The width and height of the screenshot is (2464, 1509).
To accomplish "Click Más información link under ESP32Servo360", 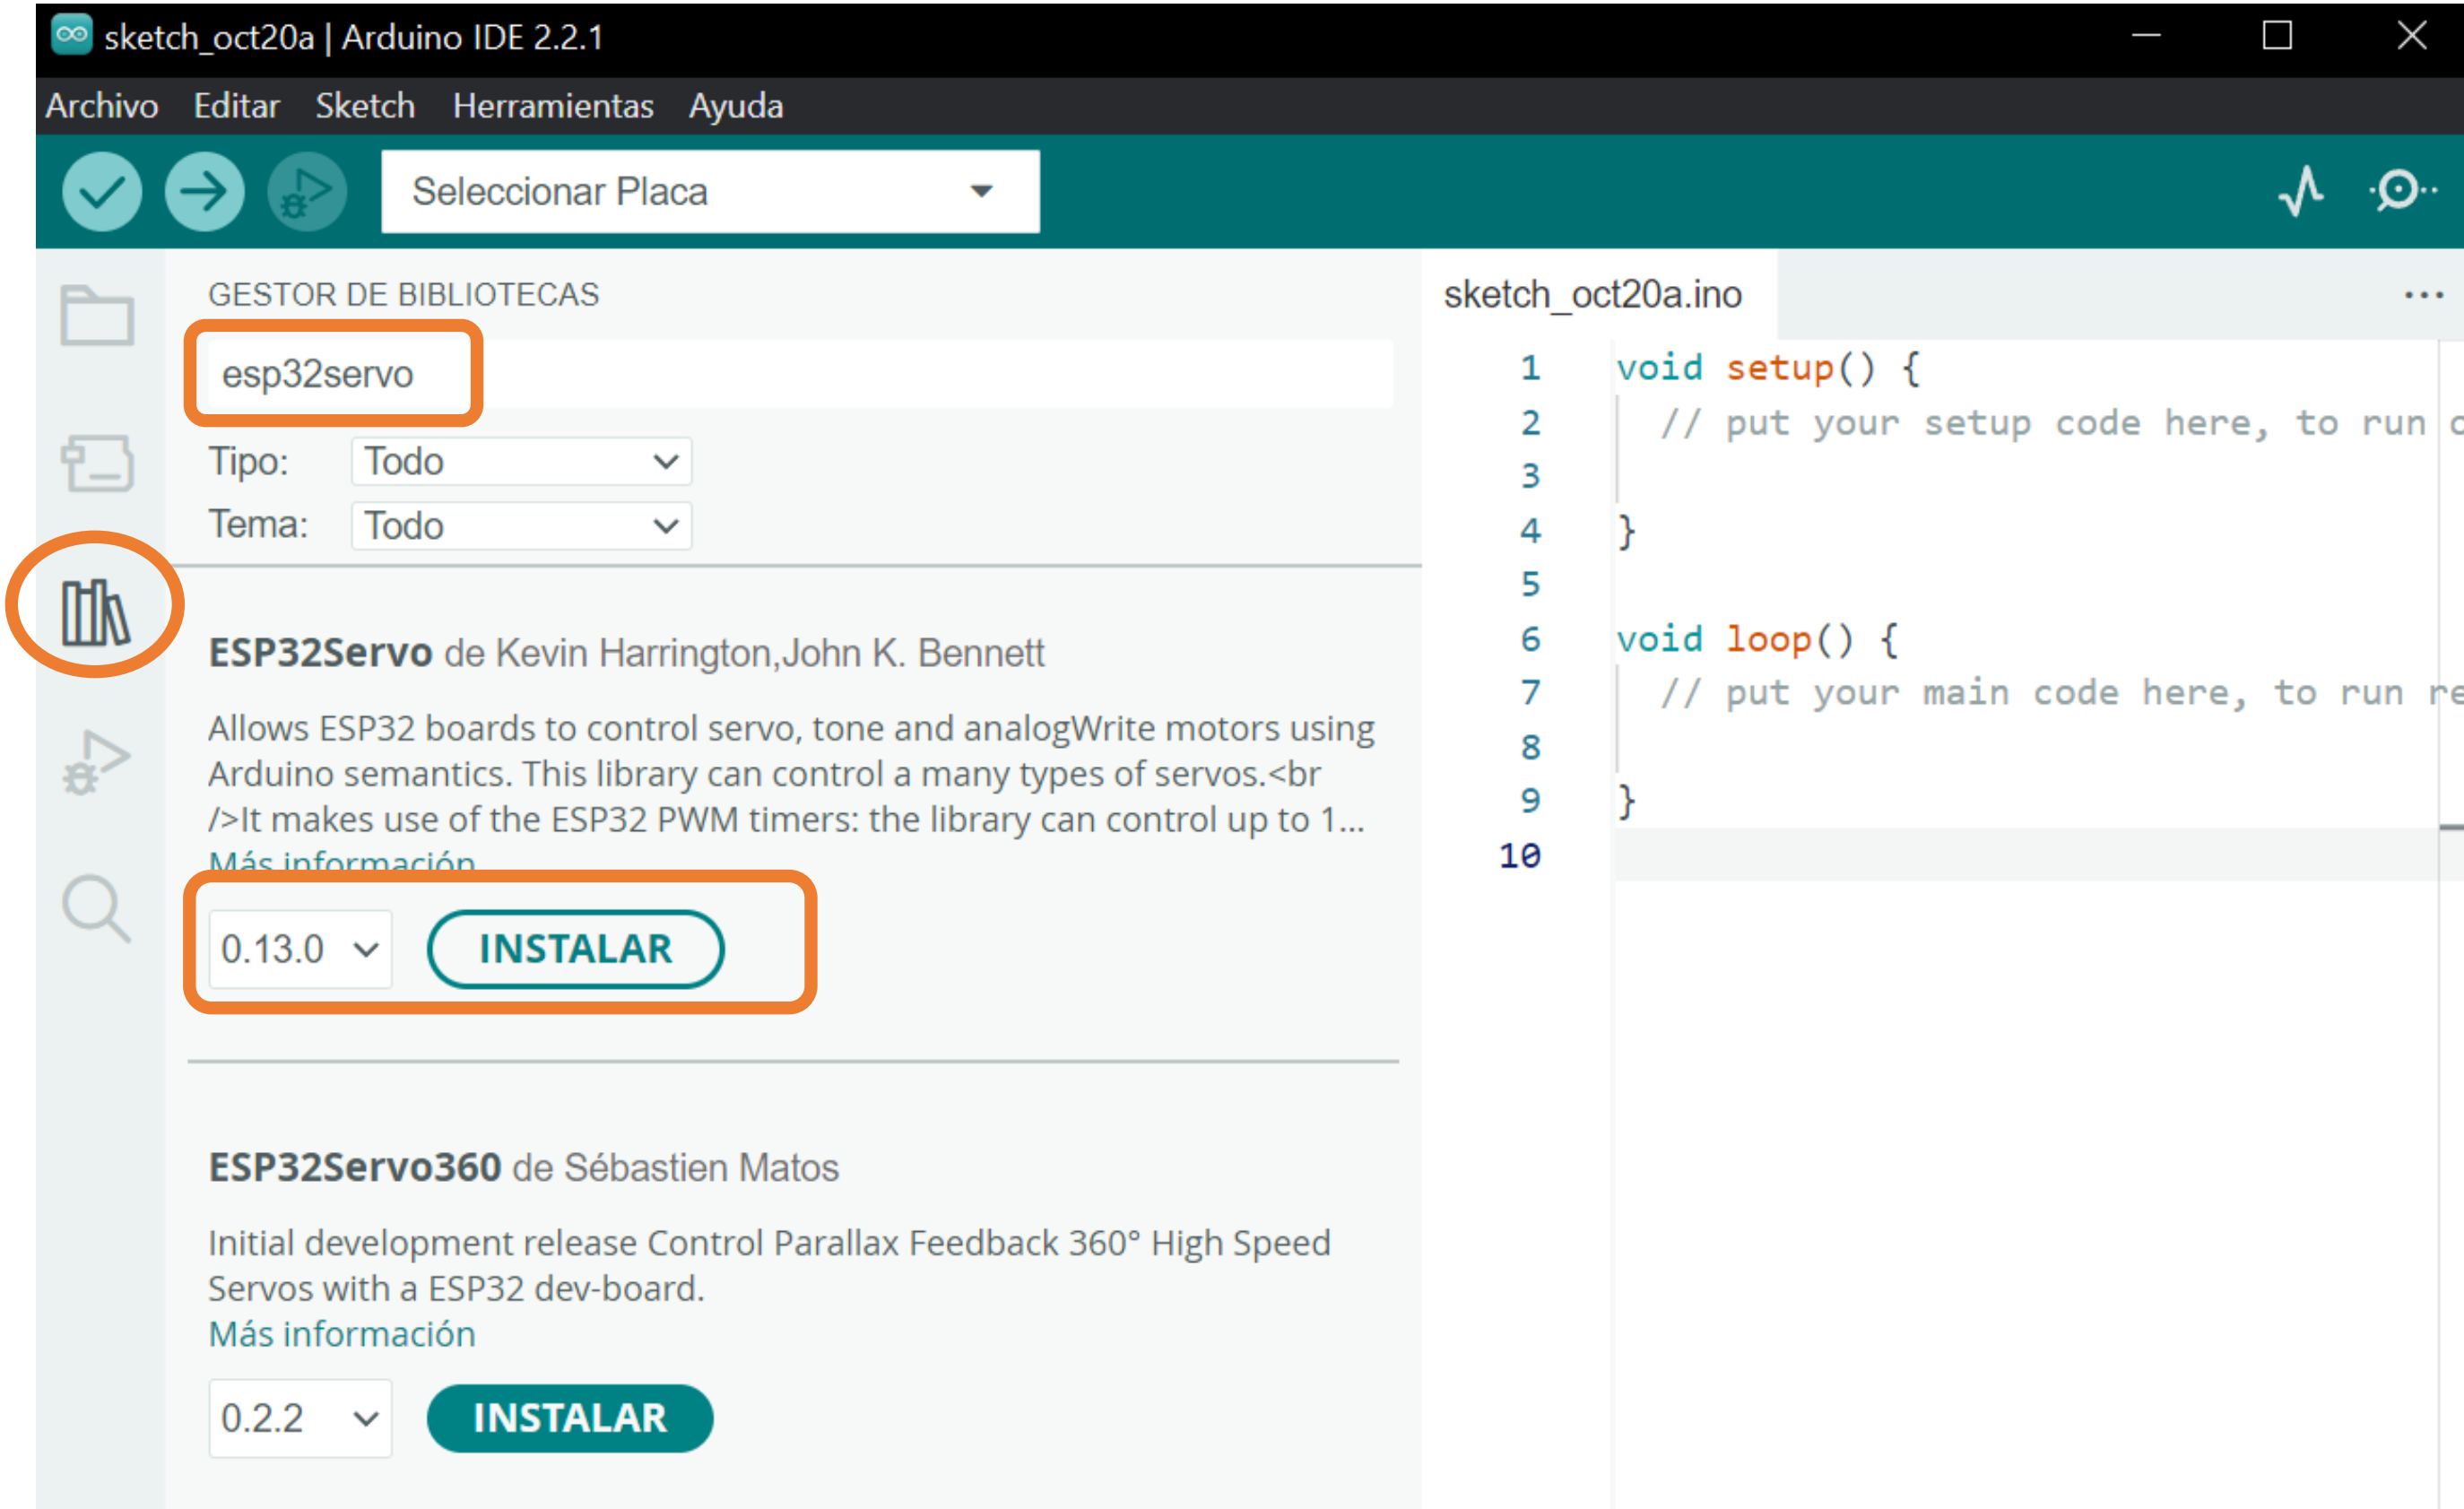I will point(341,1334).
